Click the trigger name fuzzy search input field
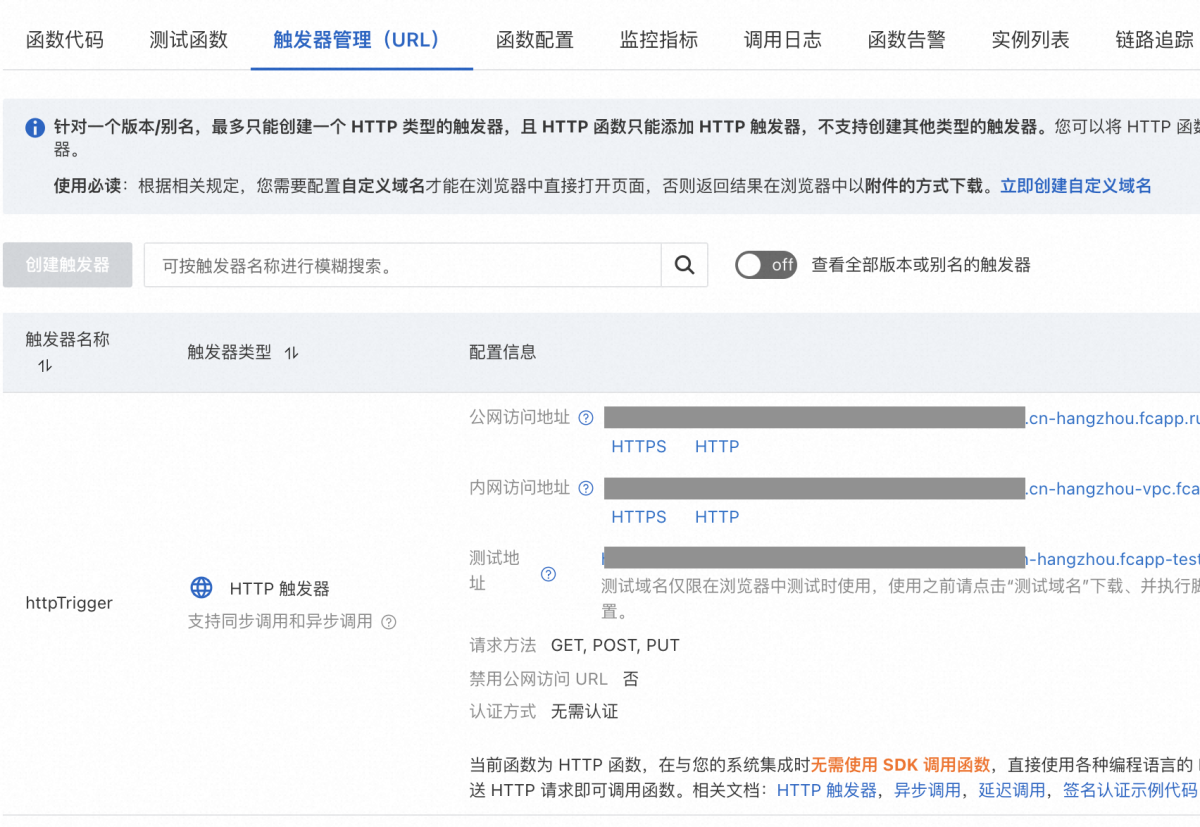The image size is (1200, 827). click(400, 264)
